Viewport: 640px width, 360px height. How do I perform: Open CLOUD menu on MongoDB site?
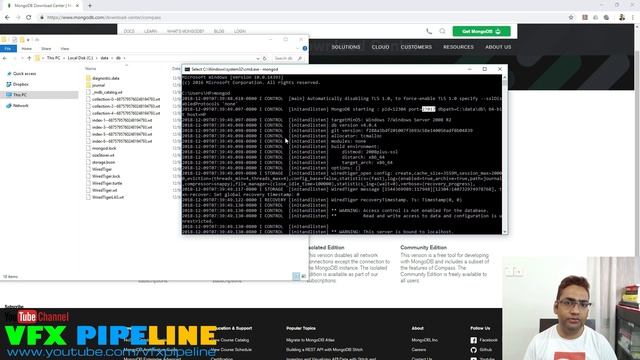380,47
